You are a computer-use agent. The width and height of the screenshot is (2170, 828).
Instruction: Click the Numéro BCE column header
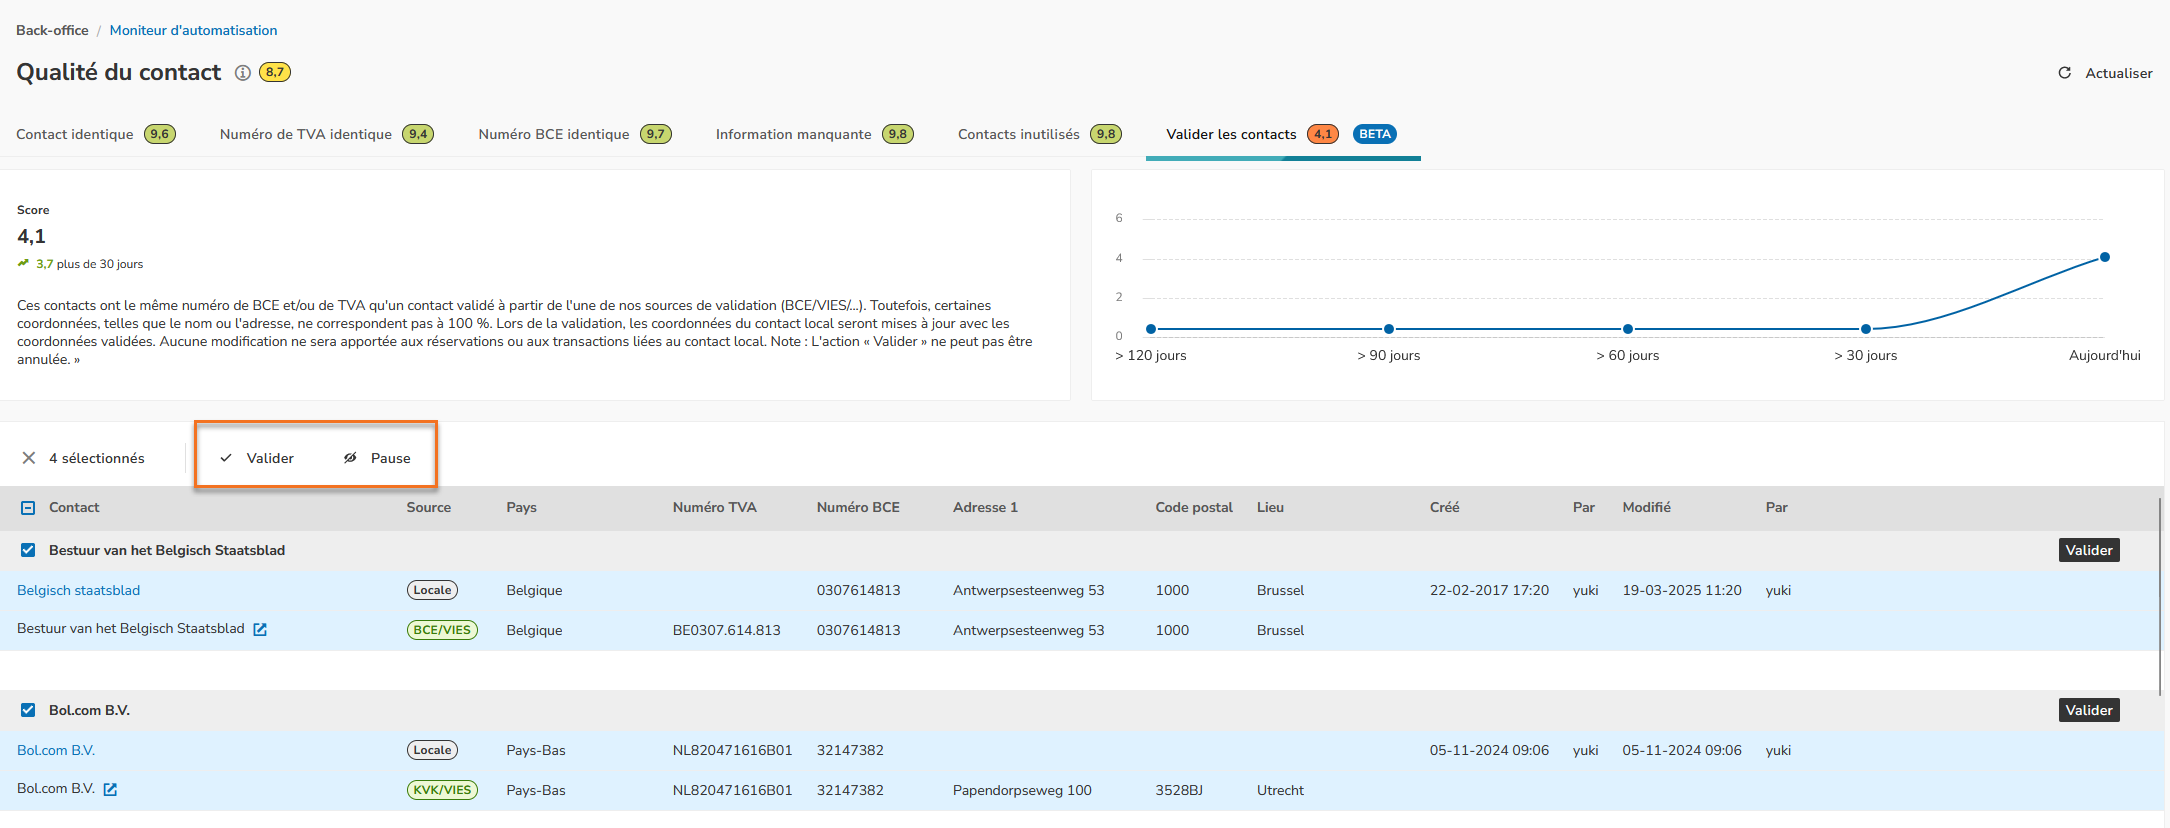tap(858, 508)
